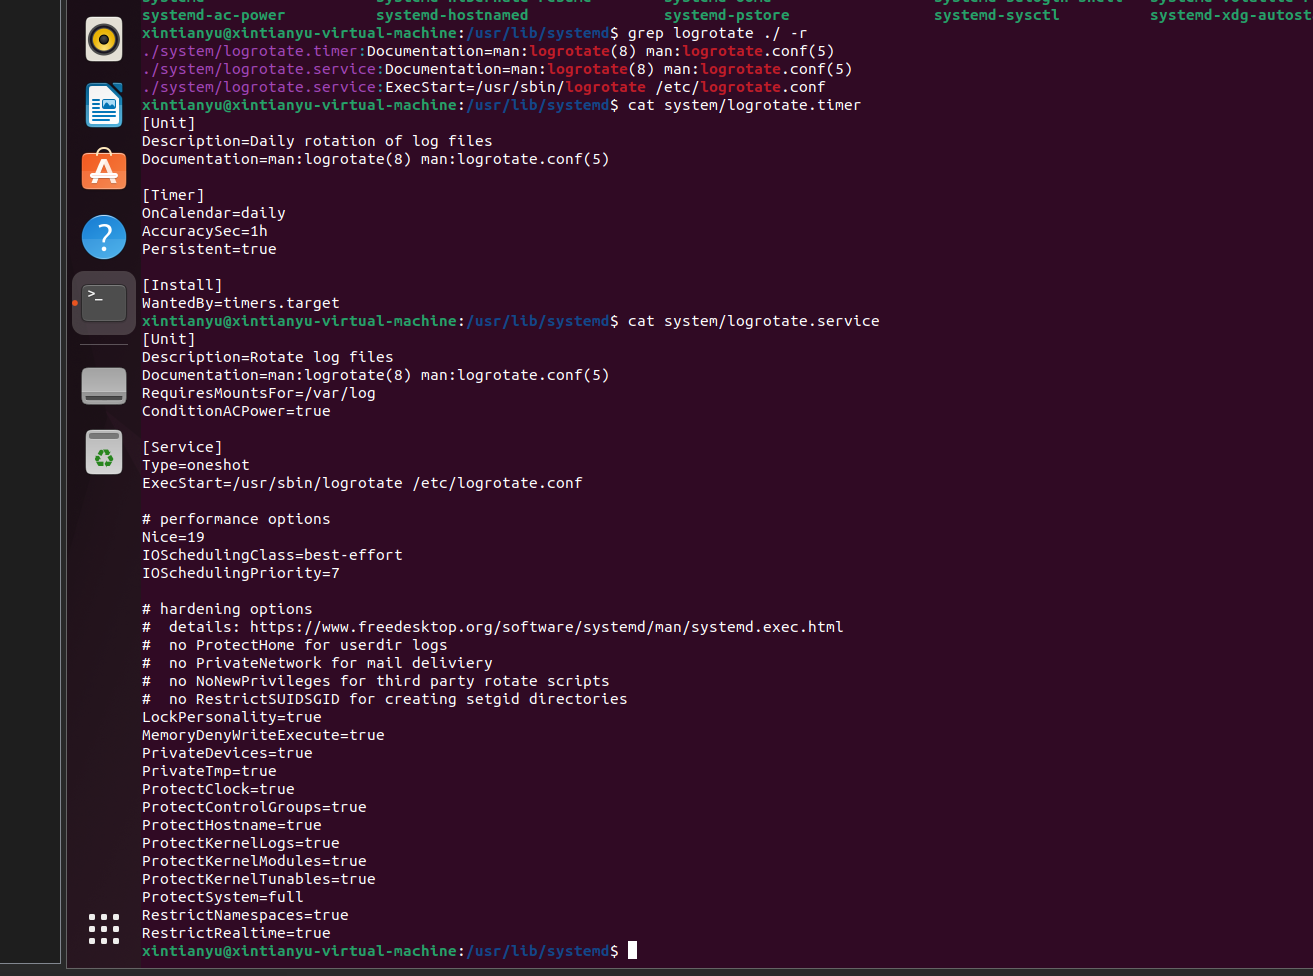Screen dimensions: 1313x976
Task: Open Ubuntu Software from the dock
Action: pos(103,169)
